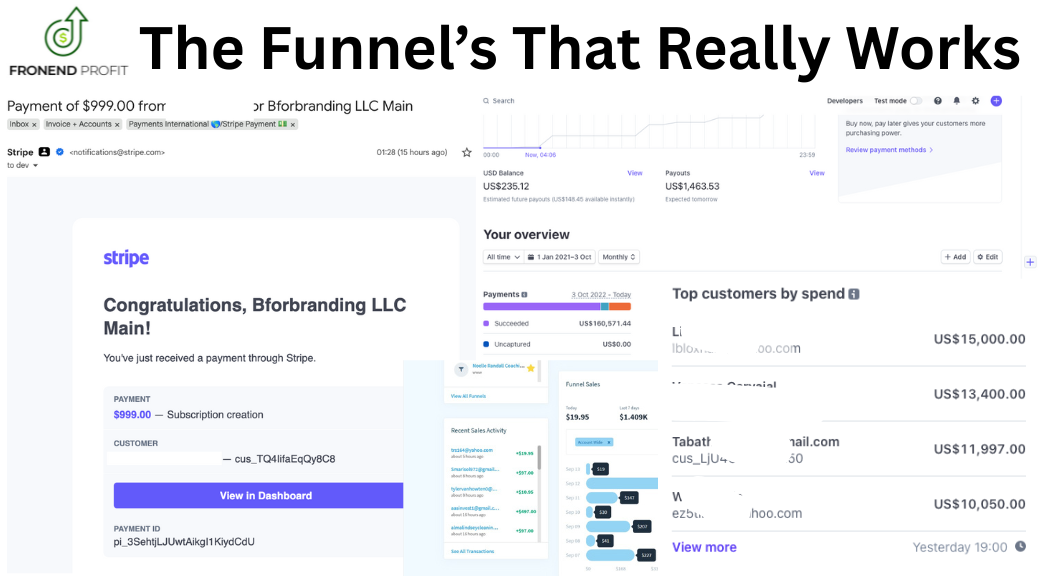Click the US$235.12 USD balance value

(506, 186)
